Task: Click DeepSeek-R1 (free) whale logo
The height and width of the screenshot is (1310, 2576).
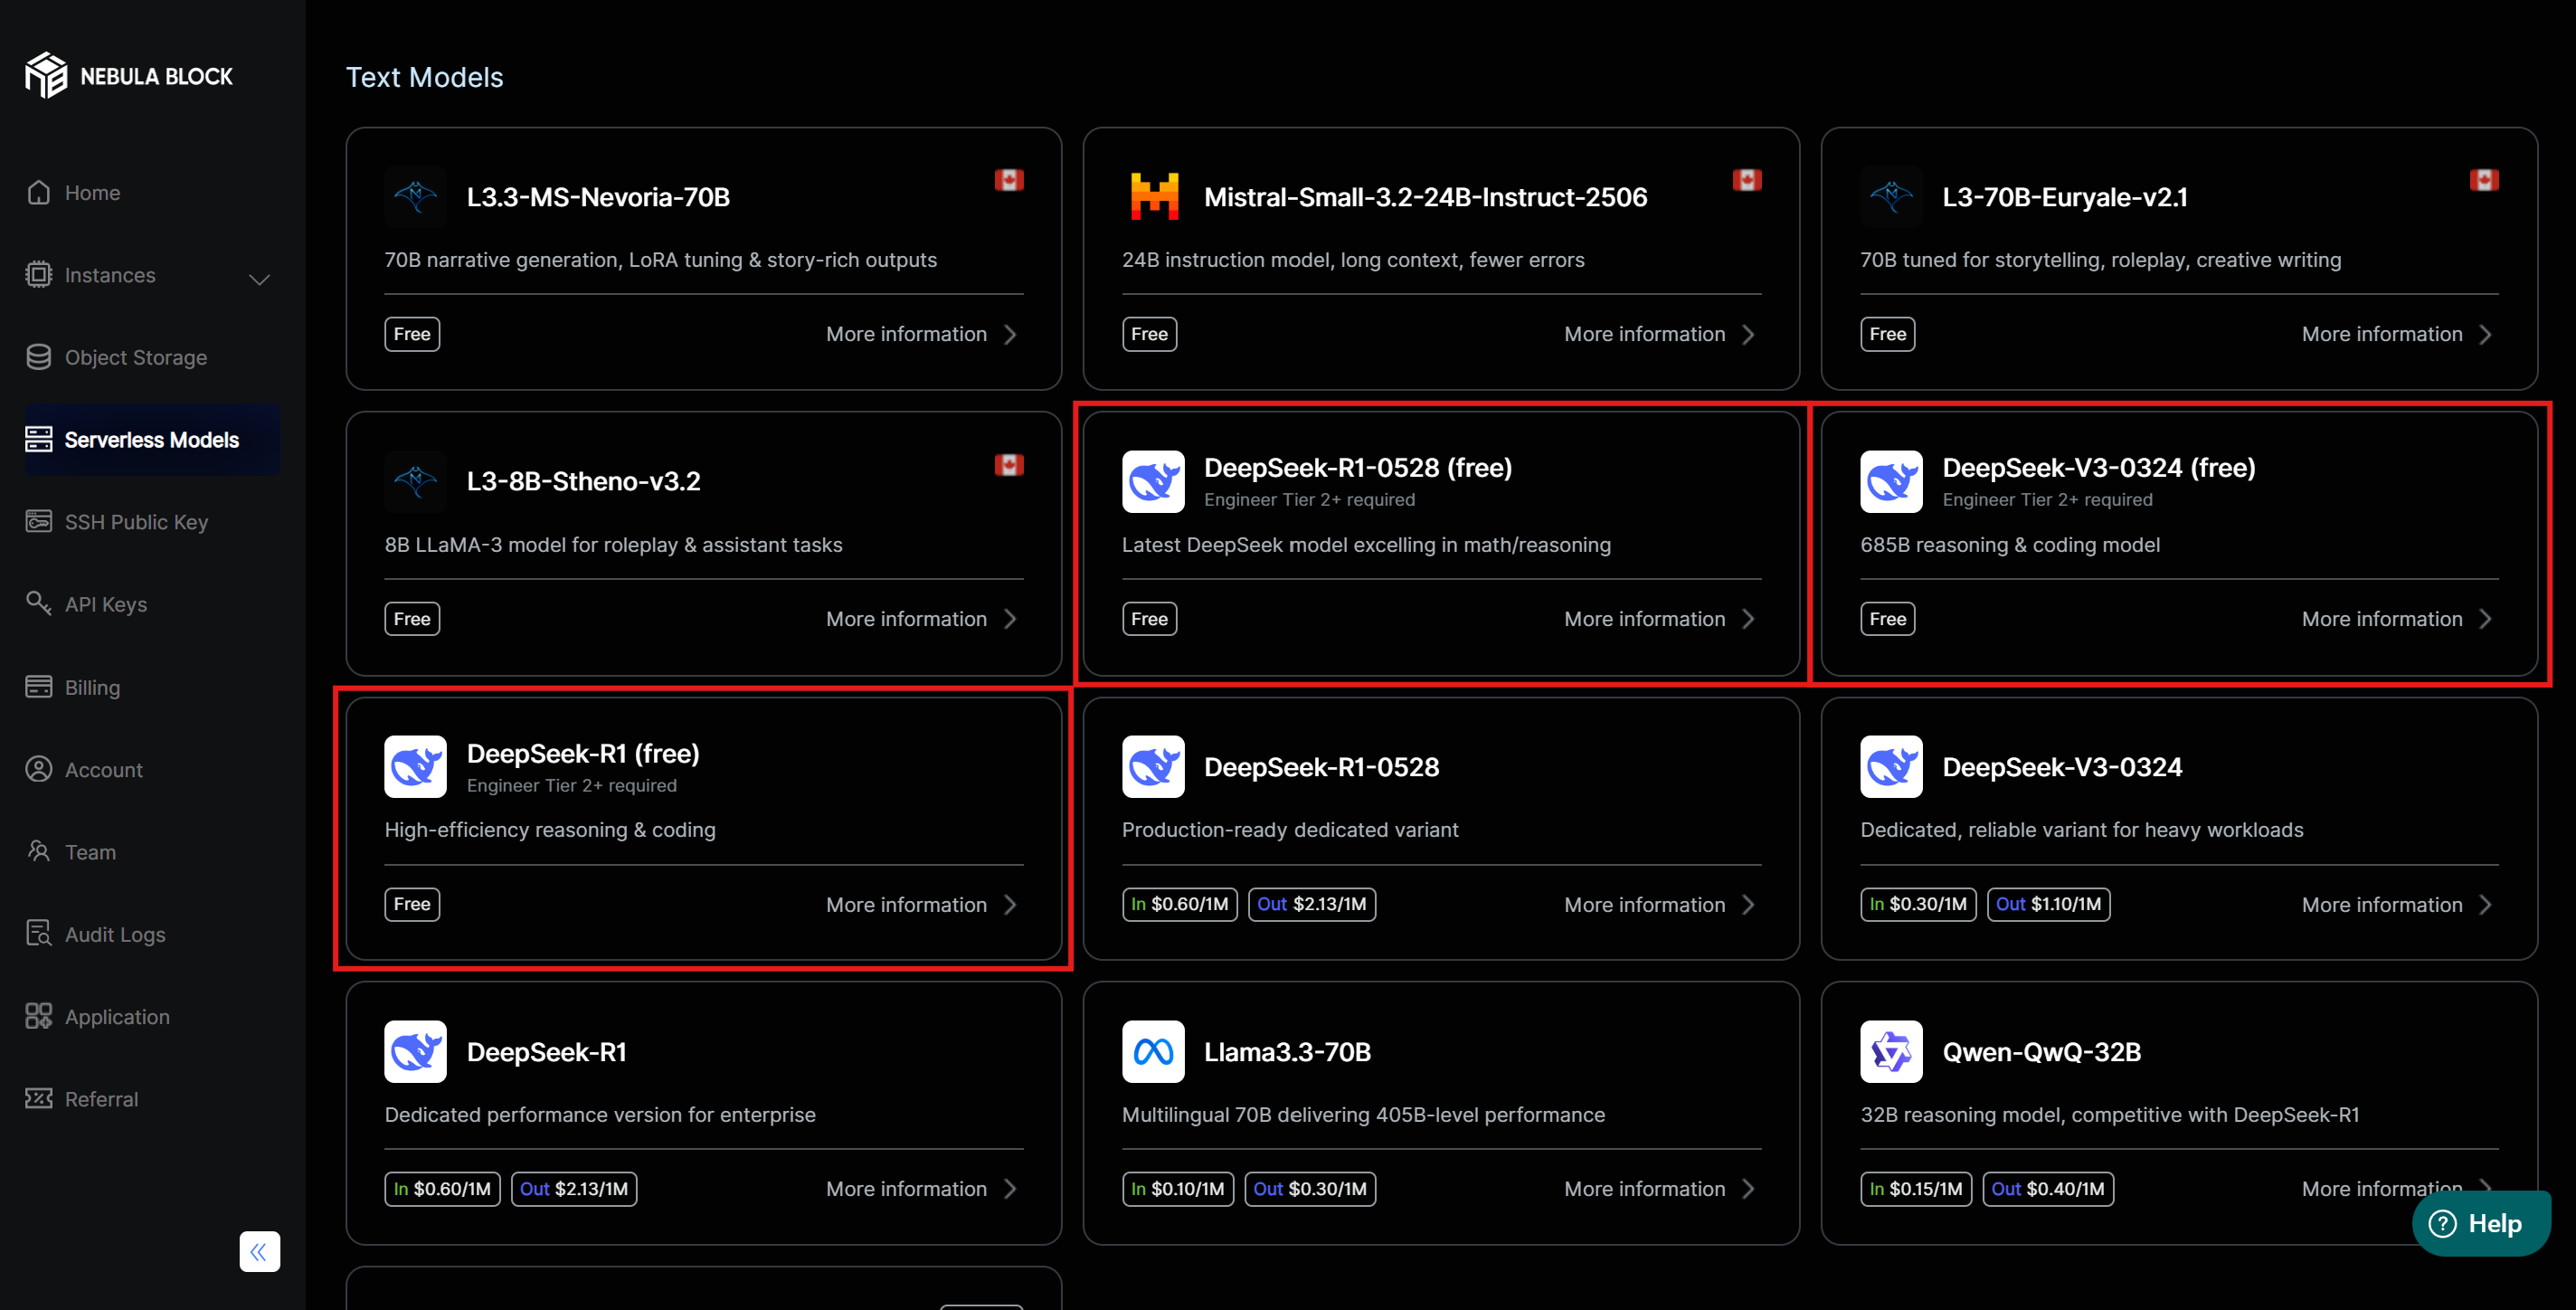Action: point(415,767)
